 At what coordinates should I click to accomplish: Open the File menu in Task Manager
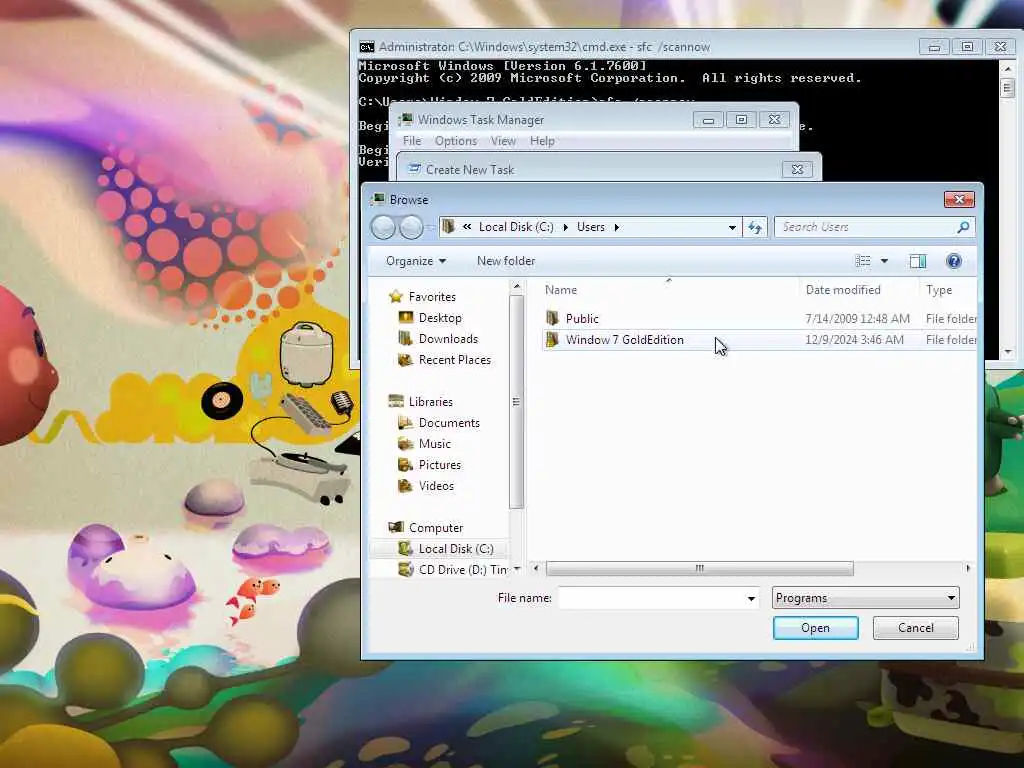[412, 141]
